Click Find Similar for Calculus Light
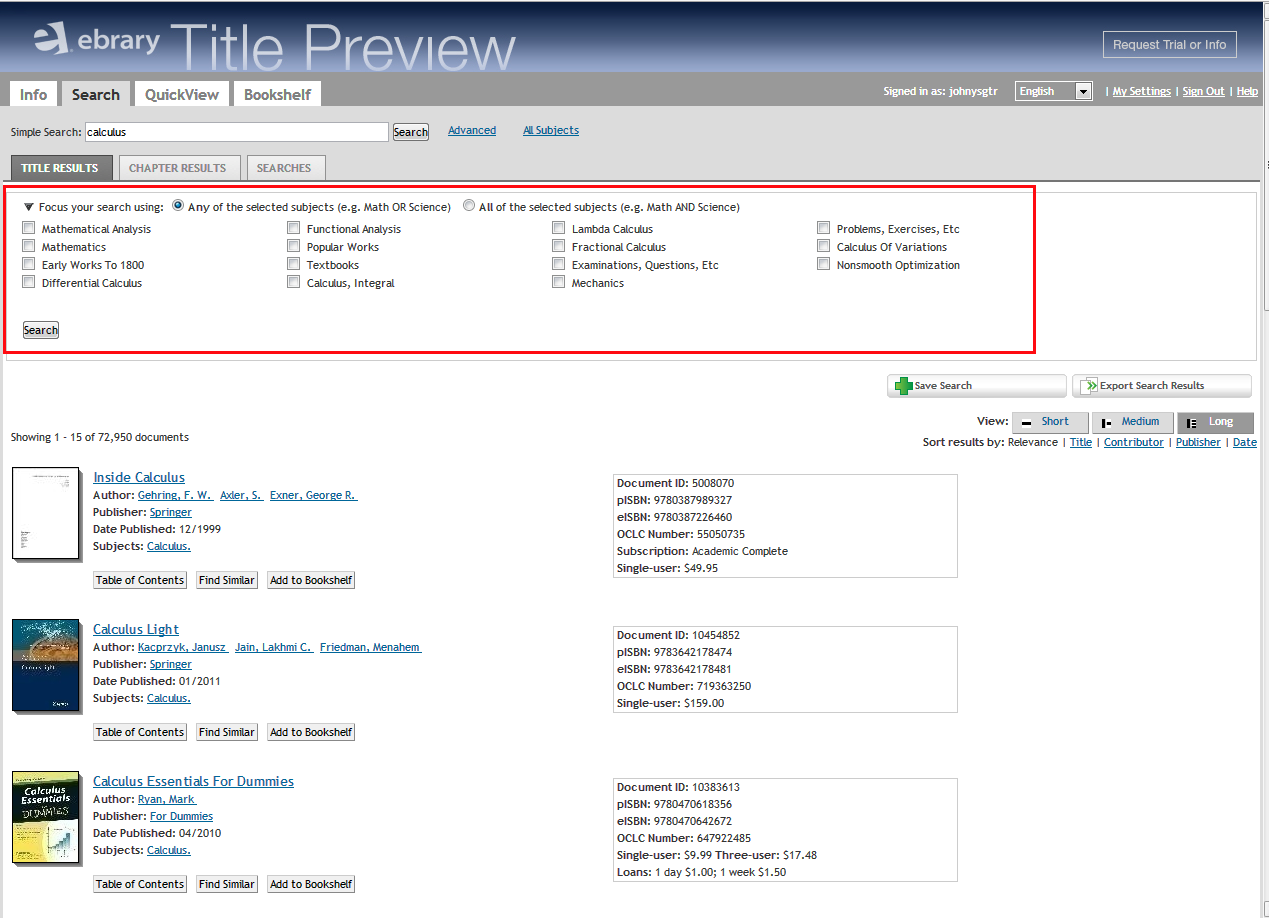The image size is (1269, 918). 226,732
